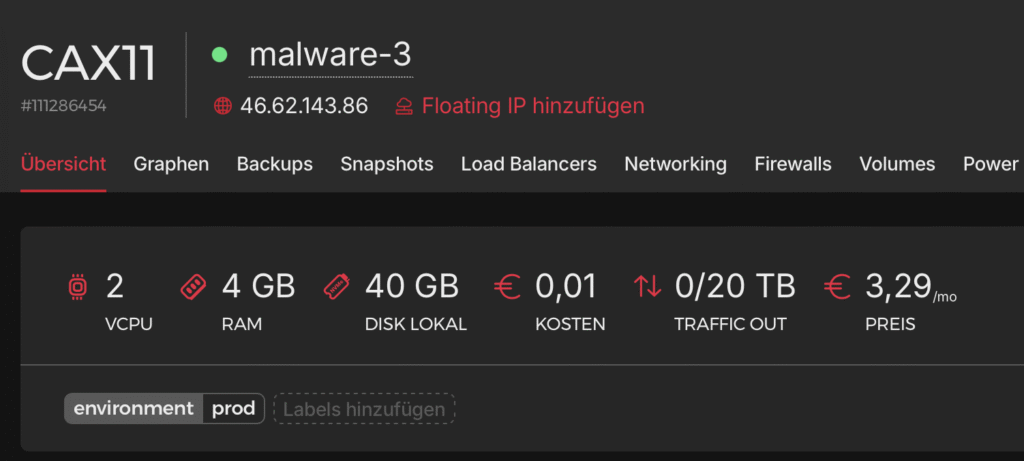The height and width of the screenshot is (461, 1024).
Task: Click the traffic arrows icon
Action: point(647,288)
